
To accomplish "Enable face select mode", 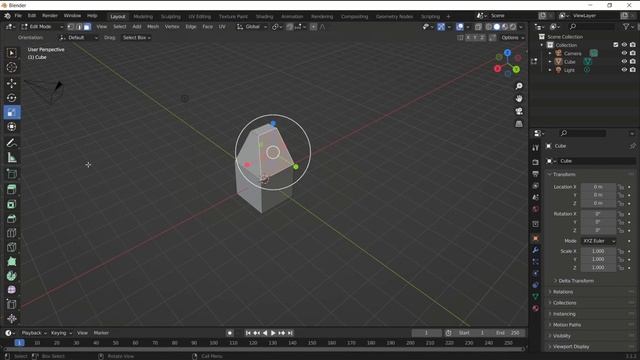I will (87, 27).
